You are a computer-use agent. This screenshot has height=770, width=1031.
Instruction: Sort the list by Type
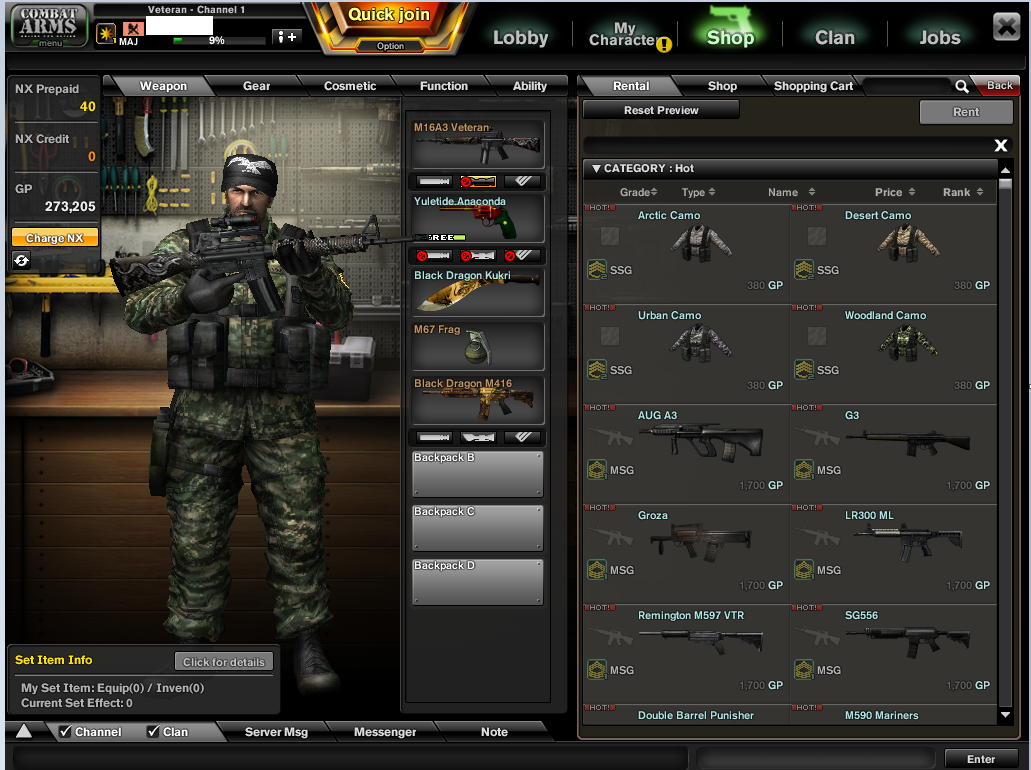698,192
